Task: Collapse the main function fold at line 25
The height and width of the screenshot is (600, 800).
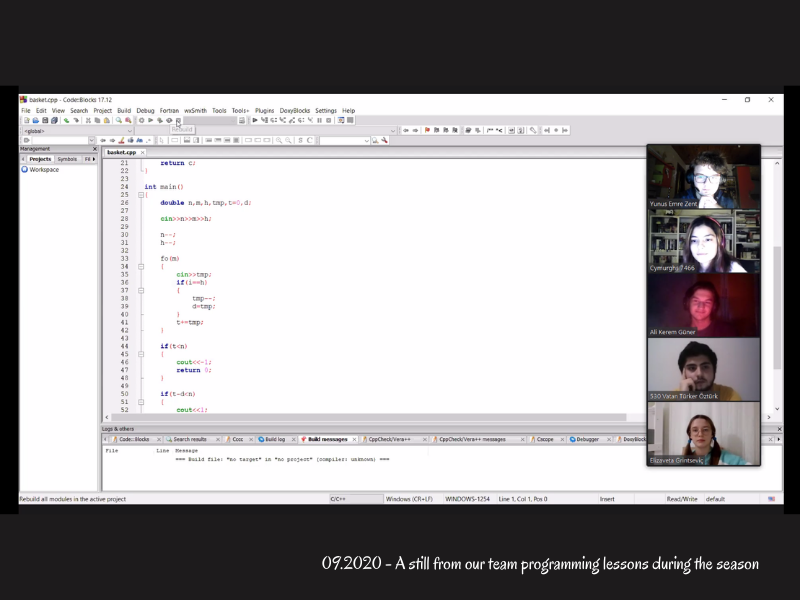Action: coord(142,195)
